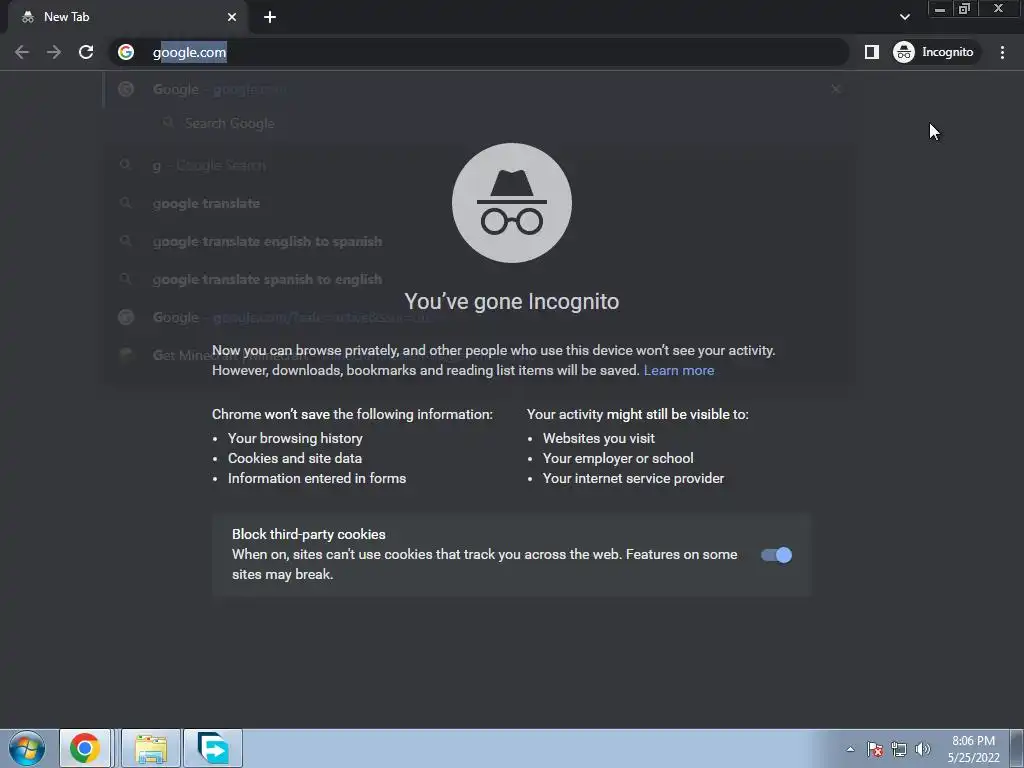The height and width of the screenshot is (768, 1024).
Task: Click the forward navigation arrow
Action: 54,52
